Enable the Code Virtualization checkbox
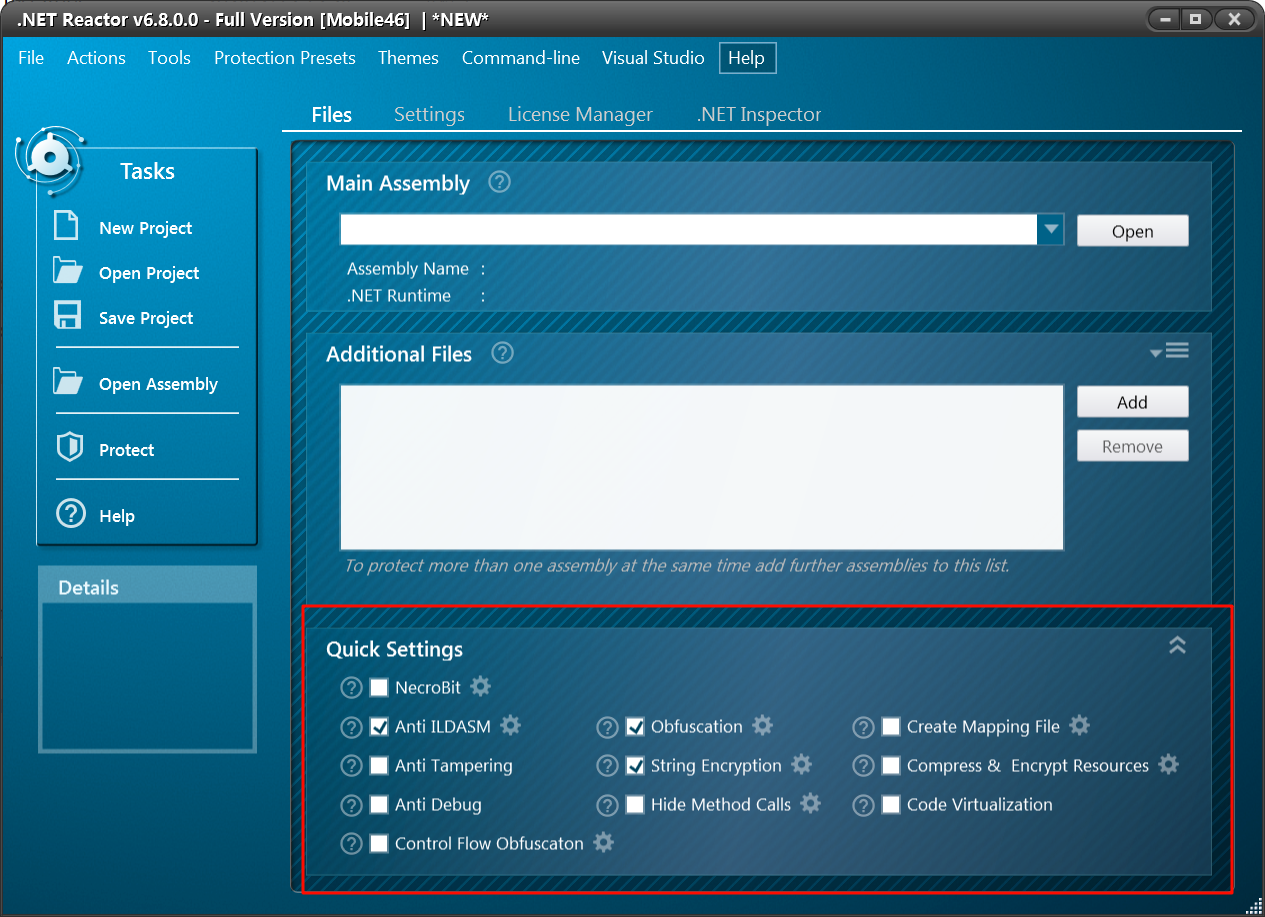Viewport: 1265px width, 917px height. click(x=891, y=805)
